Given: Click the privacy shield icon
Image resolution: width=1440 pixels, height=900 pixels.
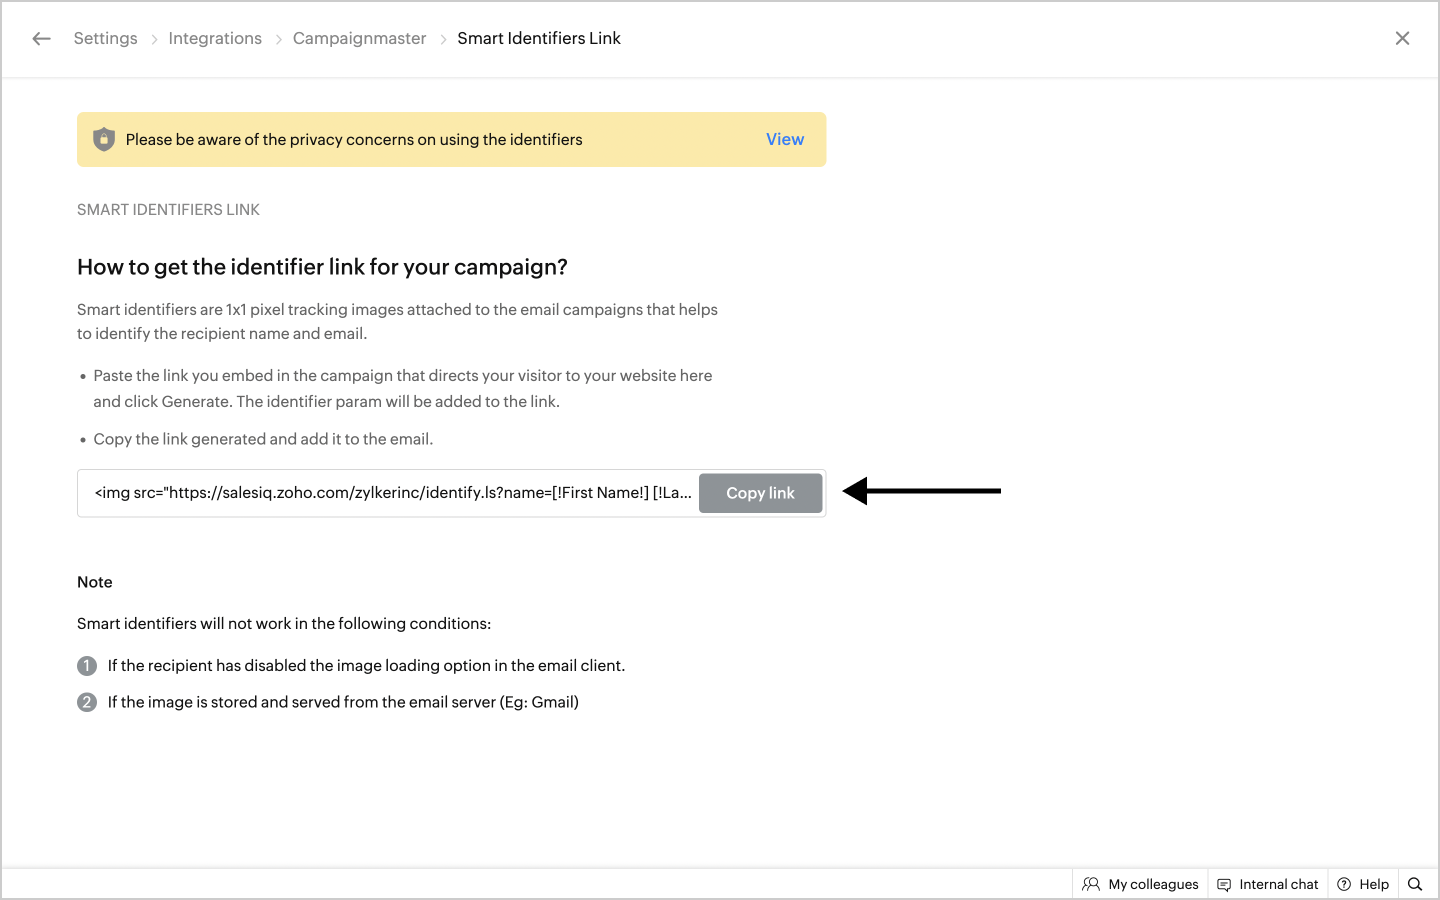Looking at the screenshot, I should pyautogui.click(x=104, y=139).
